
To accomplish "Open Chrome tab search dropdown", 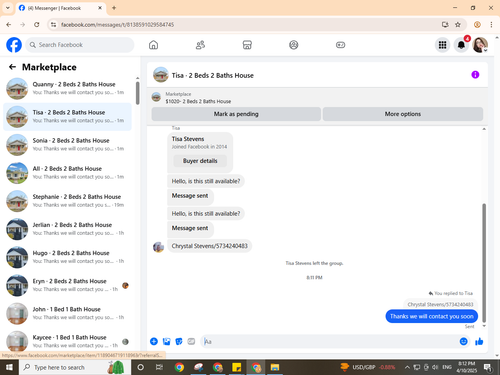I will [x=8, y=8].
